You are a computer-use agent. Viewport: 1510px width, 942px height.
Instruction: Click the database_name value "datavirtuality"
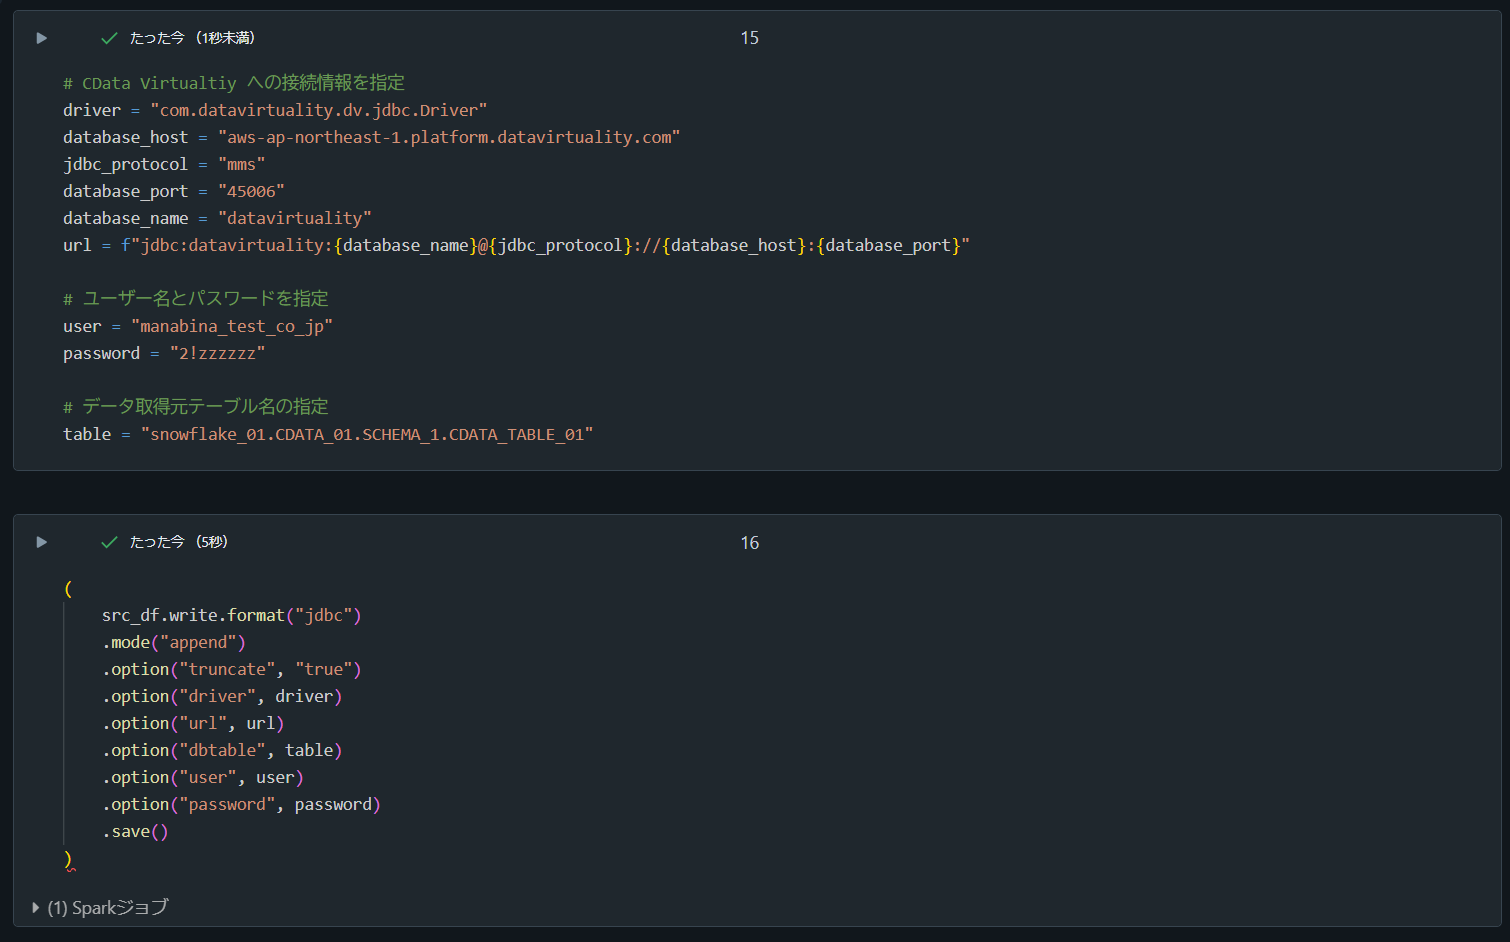295,218
